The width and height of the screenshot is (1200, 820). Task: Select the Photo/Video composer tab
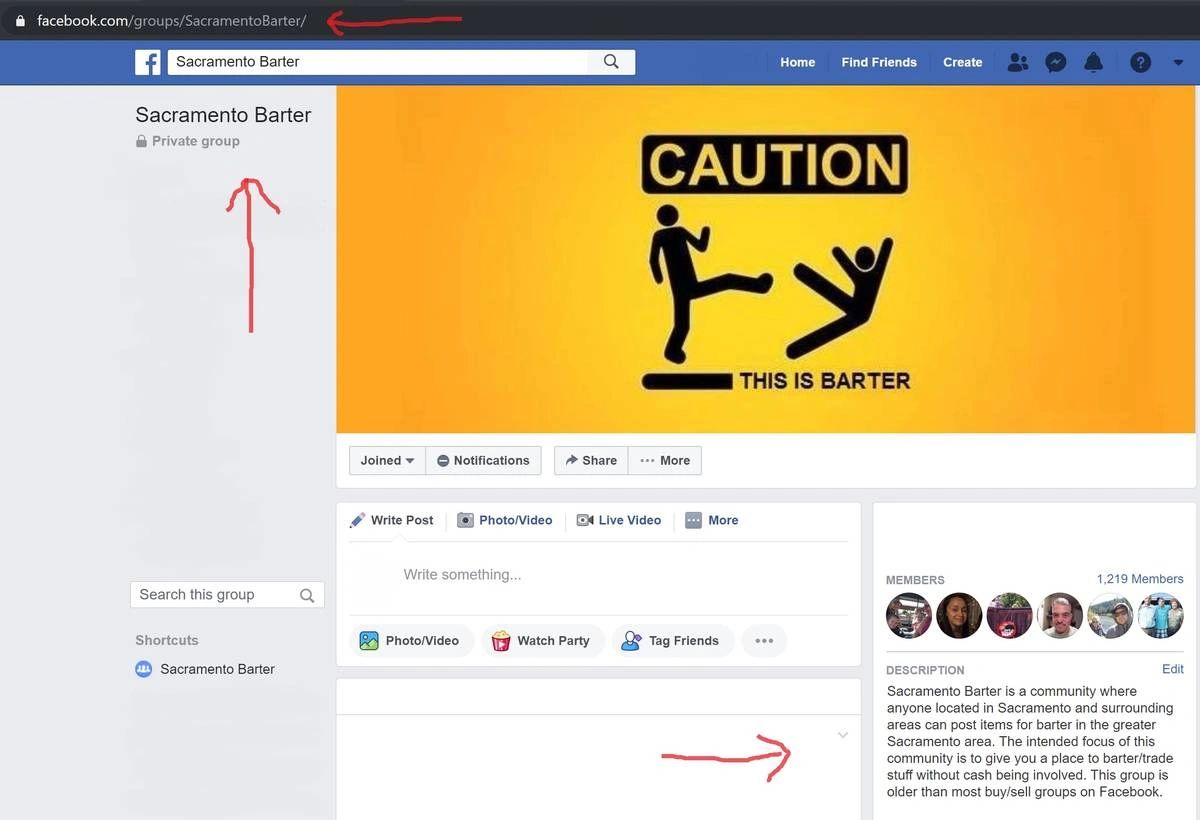click(505, 520)
